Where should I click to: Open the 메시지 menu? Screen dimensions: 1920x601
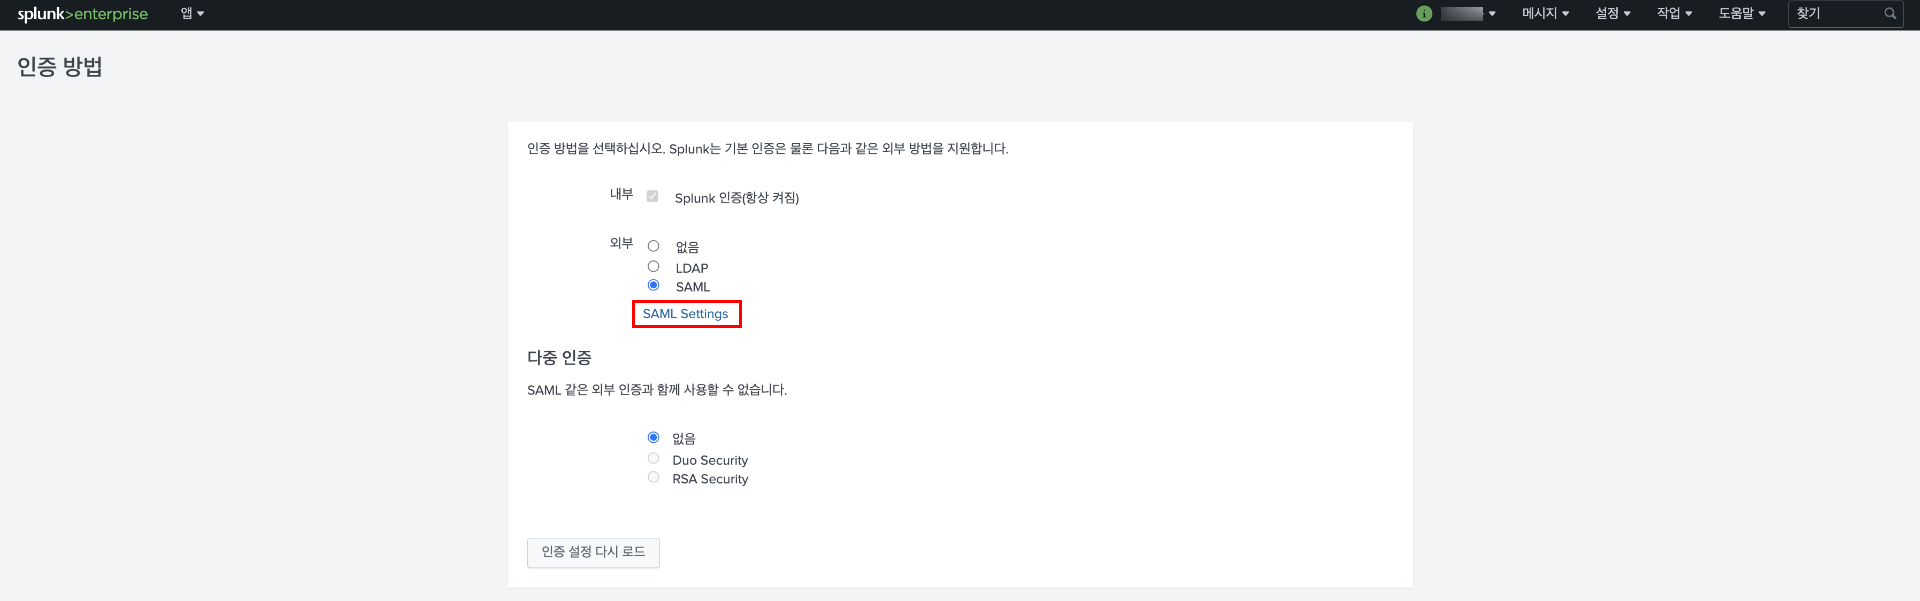point(1545,14)
